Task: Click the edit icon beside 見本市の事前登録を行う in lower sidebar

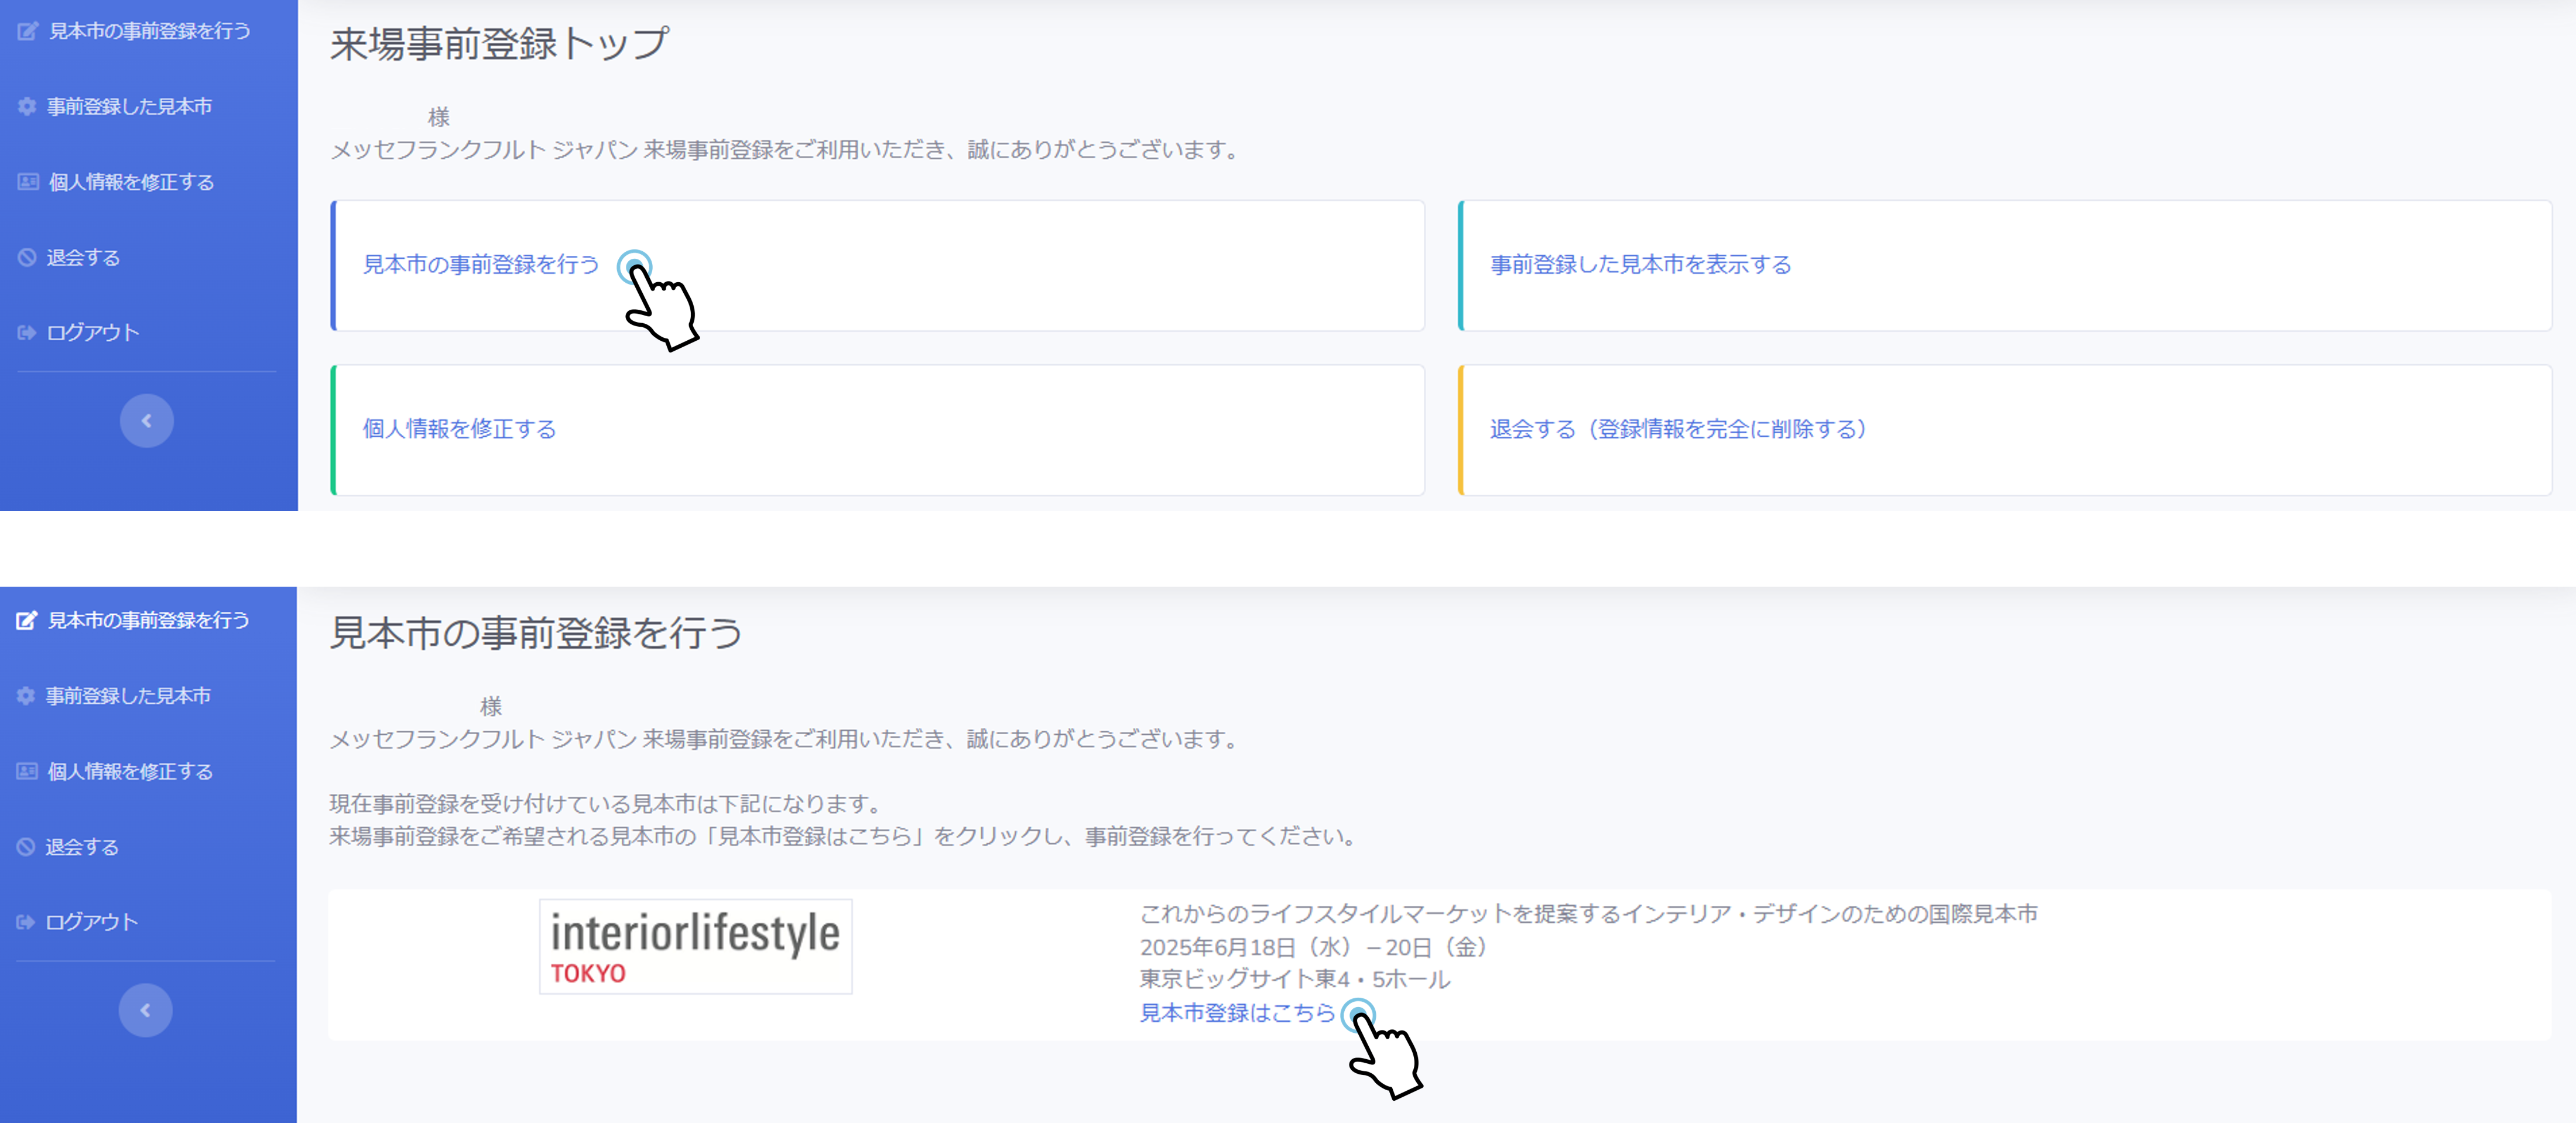Action: 26,620
